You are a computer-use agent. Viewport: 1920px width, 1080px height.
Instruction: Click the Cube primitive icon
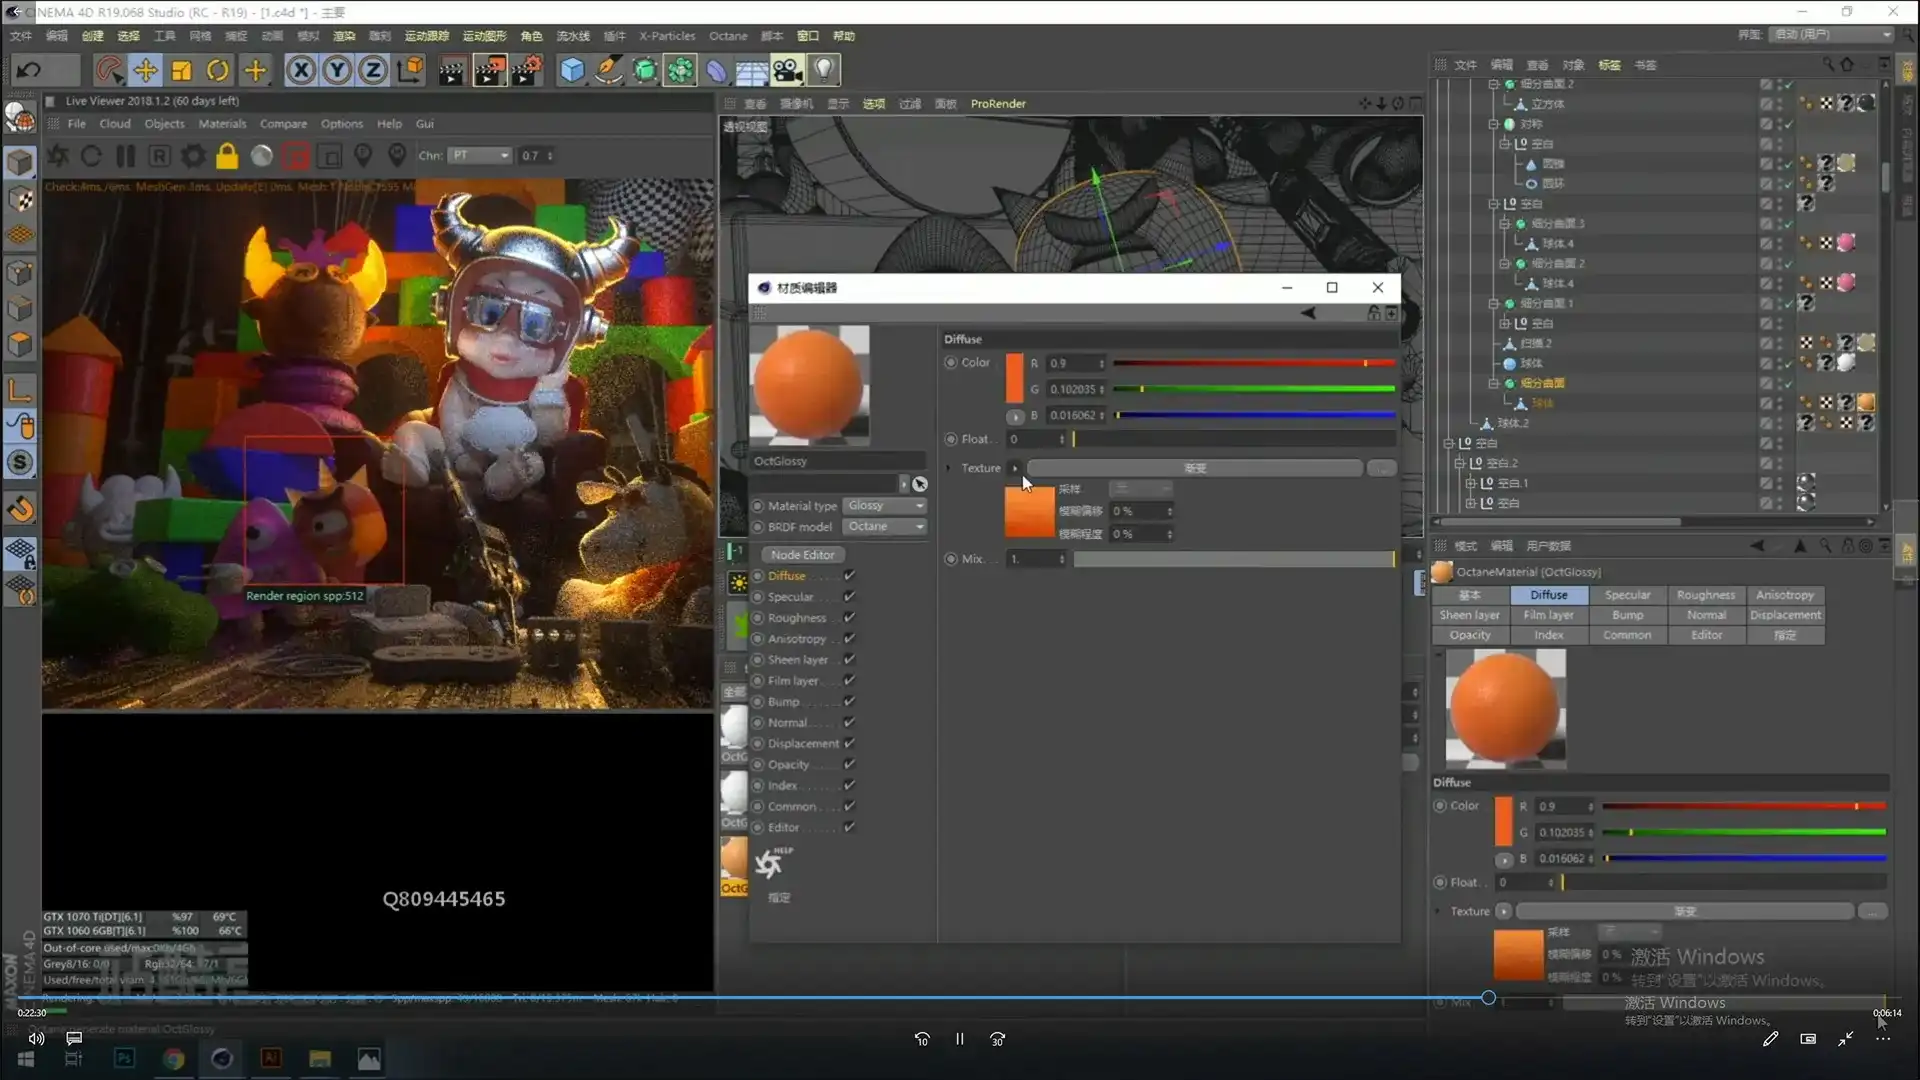[x=572, y=70]
